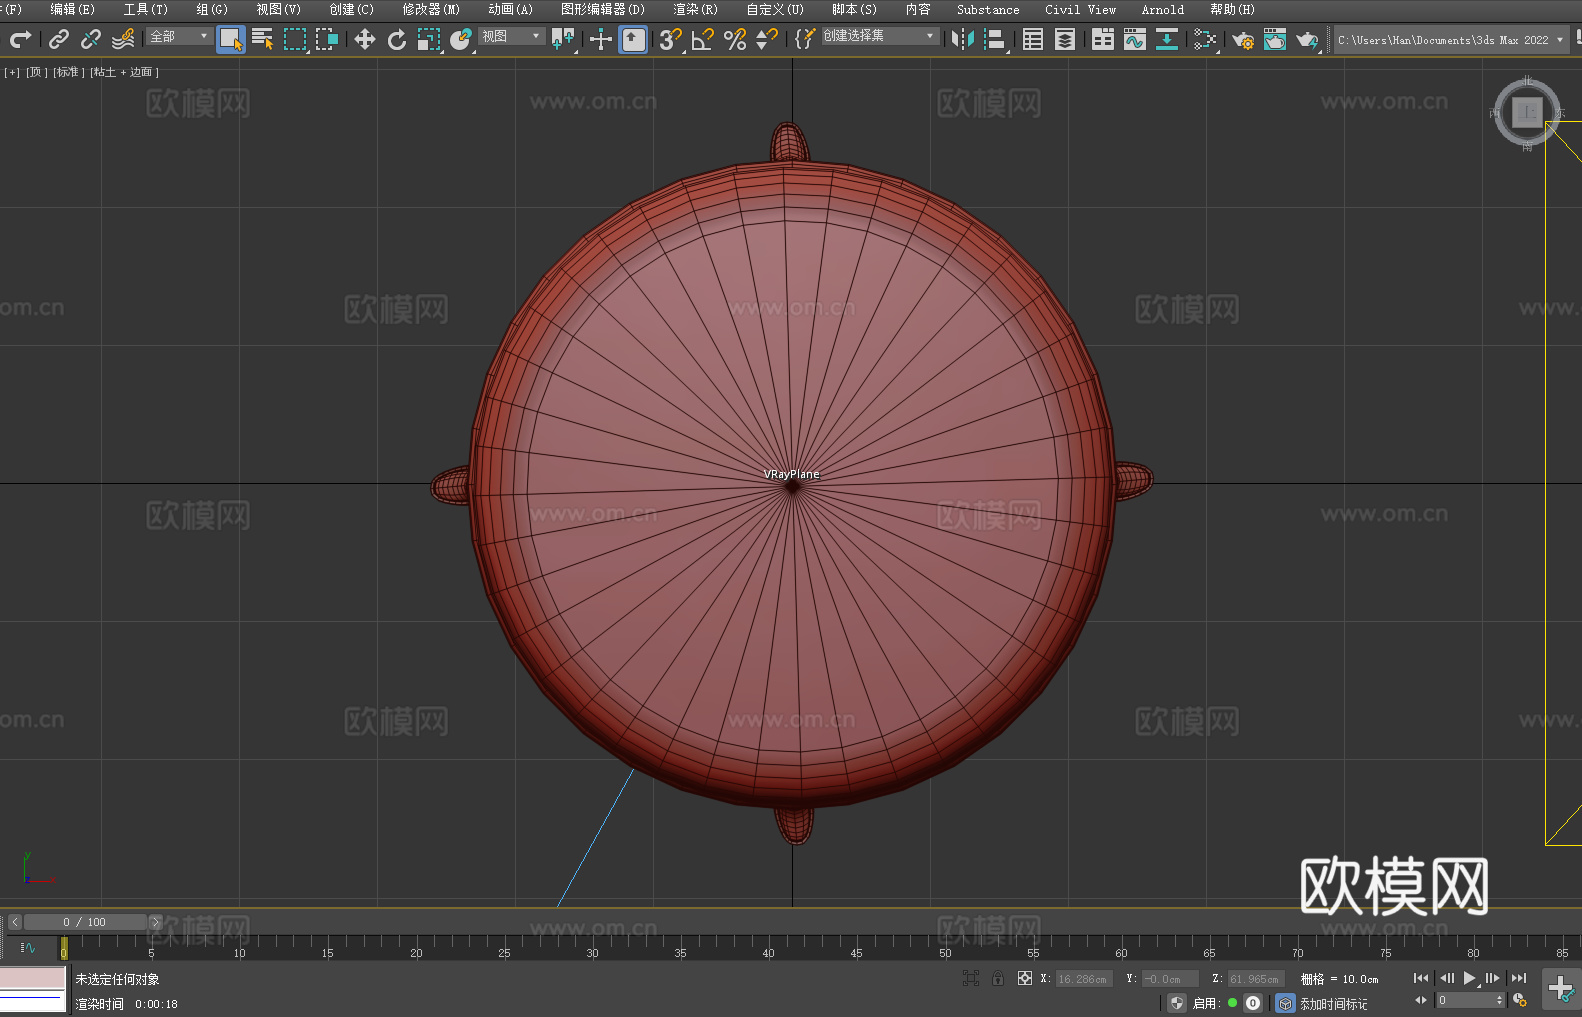Viewport: 1582px width, 1017px height.
Task: Toggle Selection Lock padlock icon
Action: tap(998, 978)
